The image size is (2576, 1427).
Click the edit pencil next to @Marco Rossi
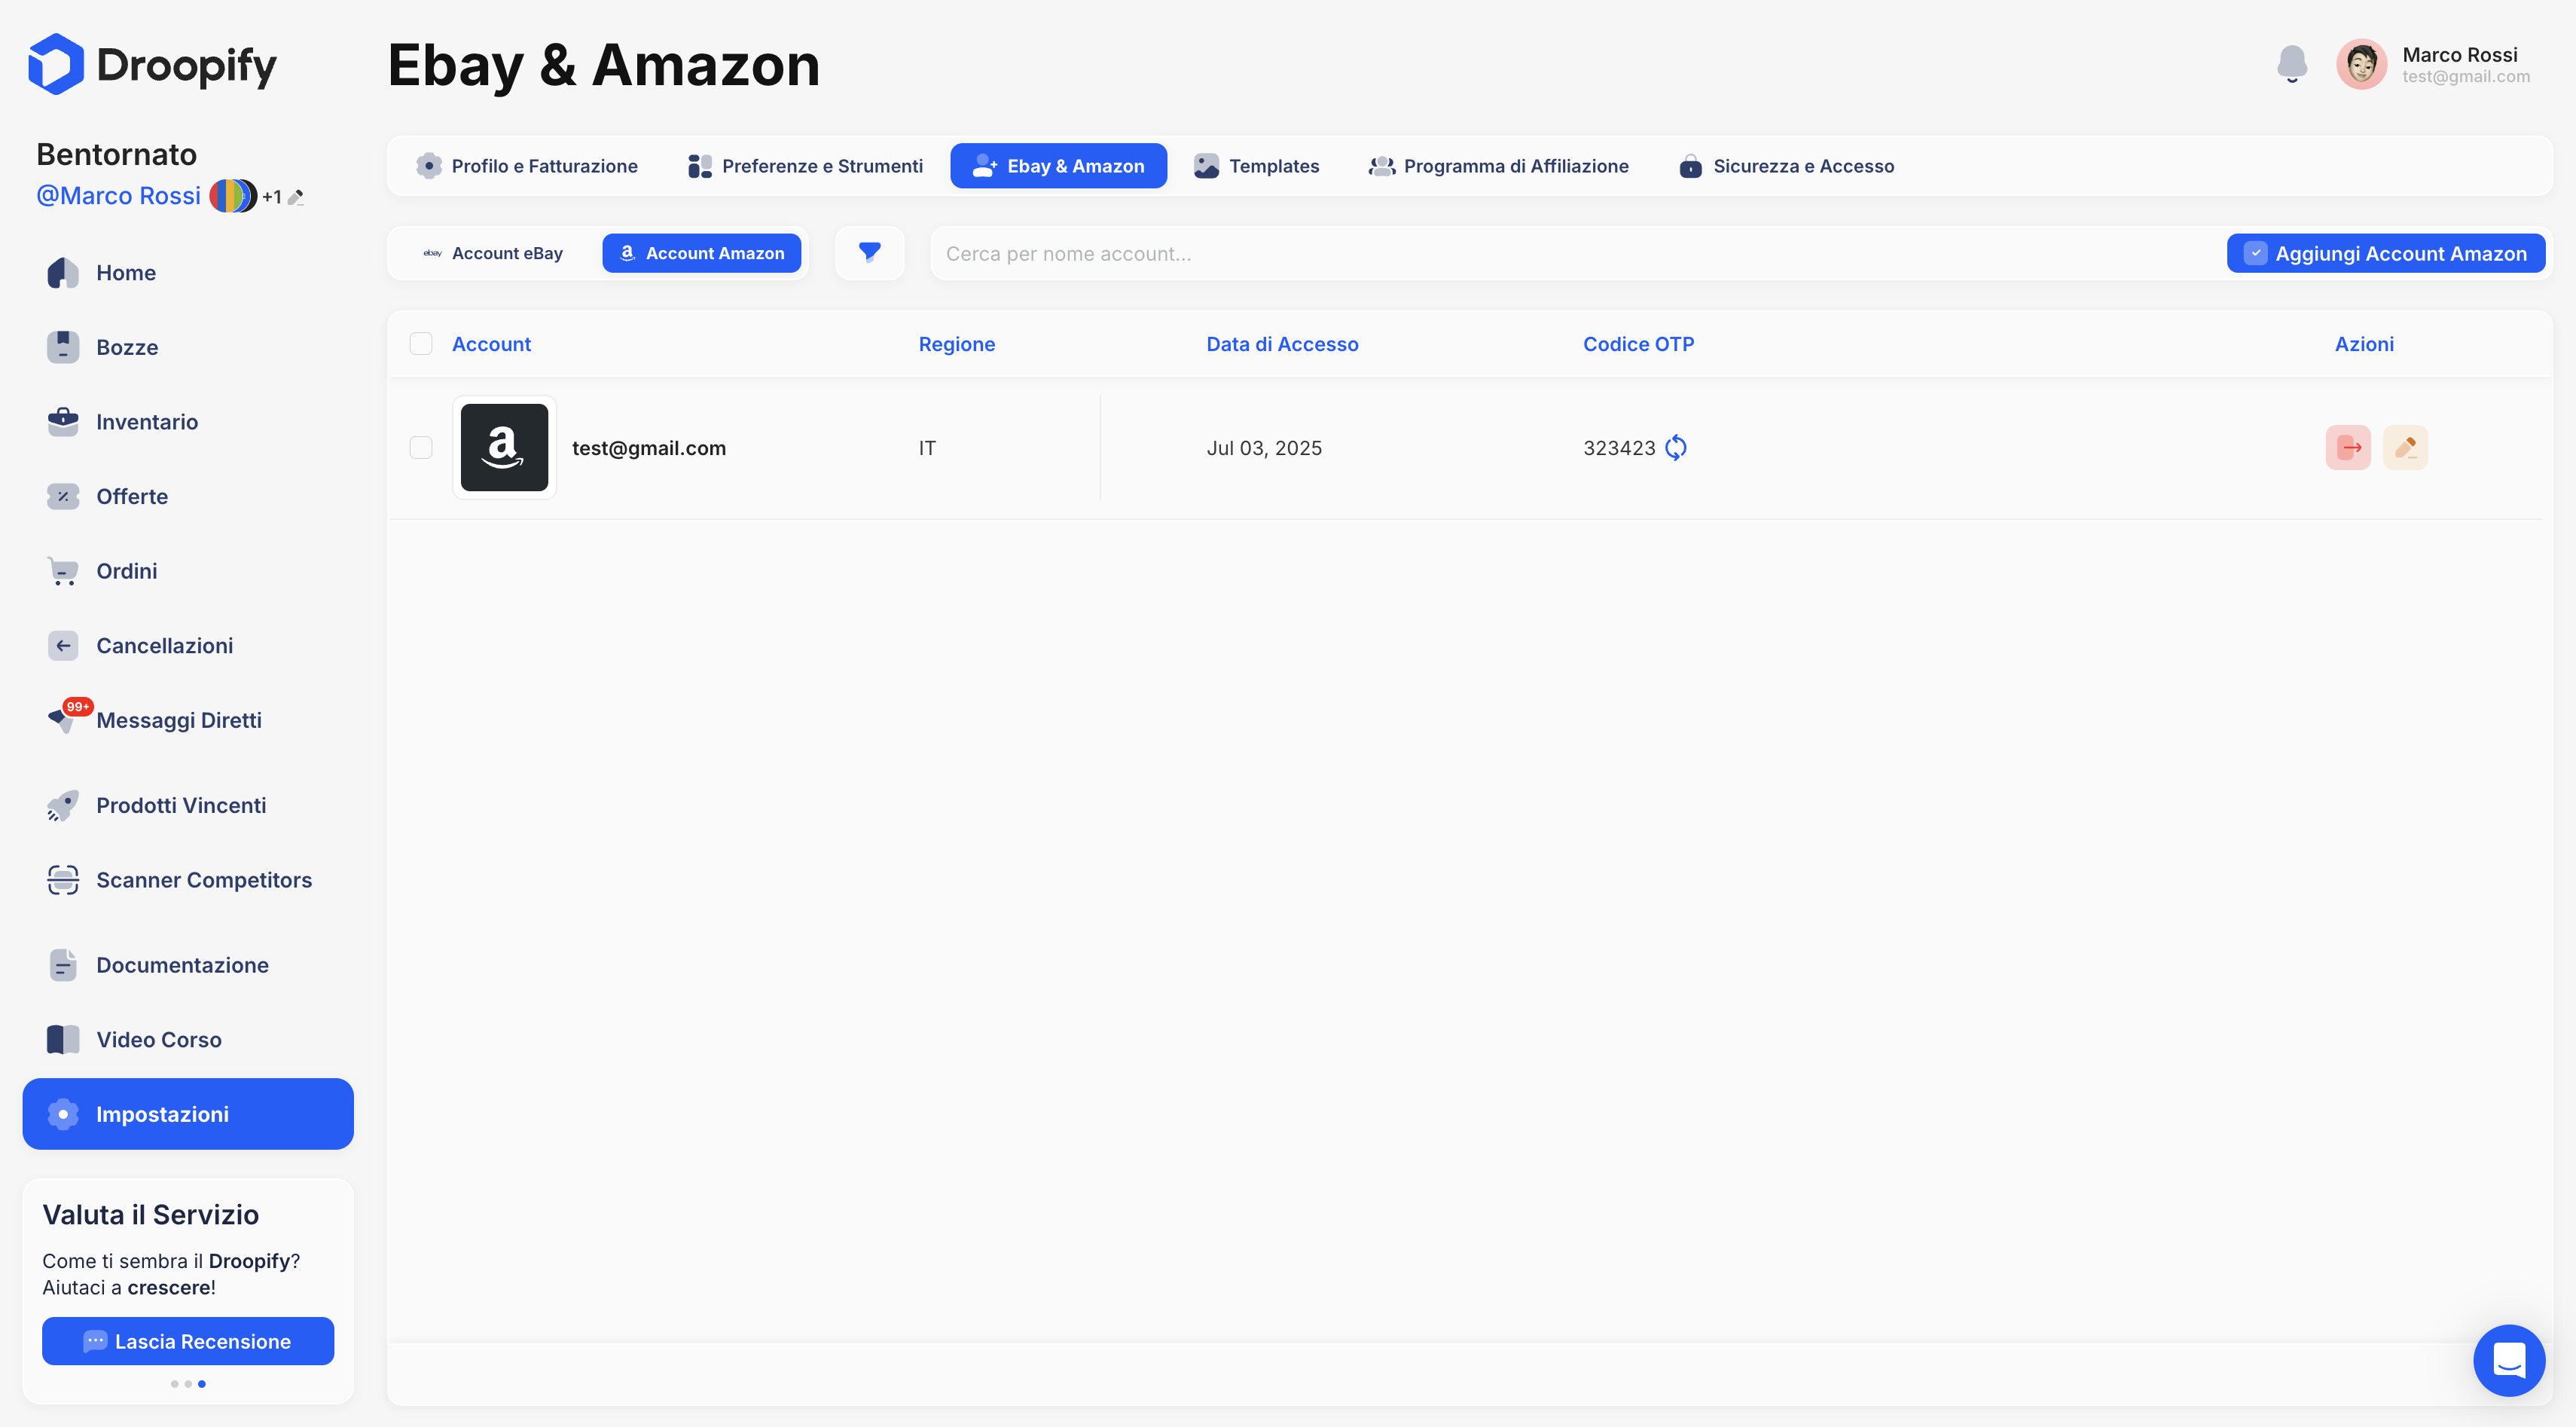[296, 197]
